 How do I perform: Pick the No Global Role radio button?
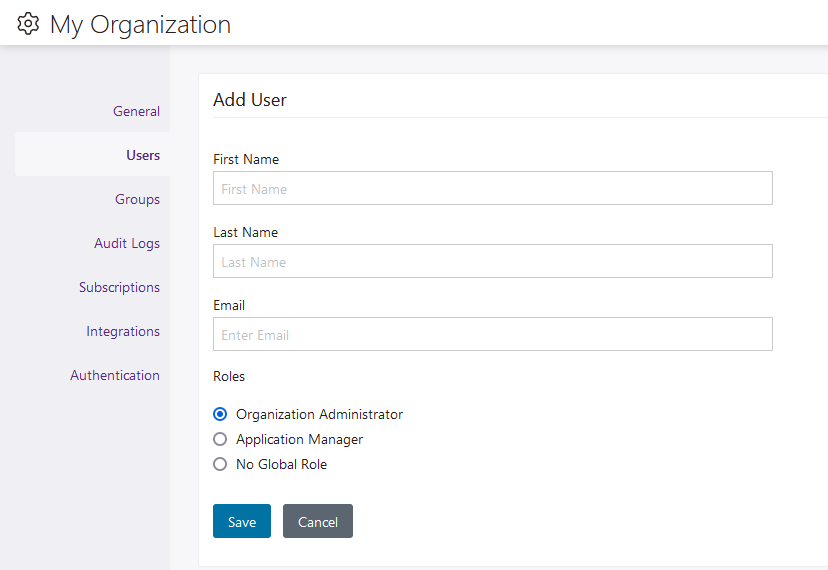(x=220, y=464)
